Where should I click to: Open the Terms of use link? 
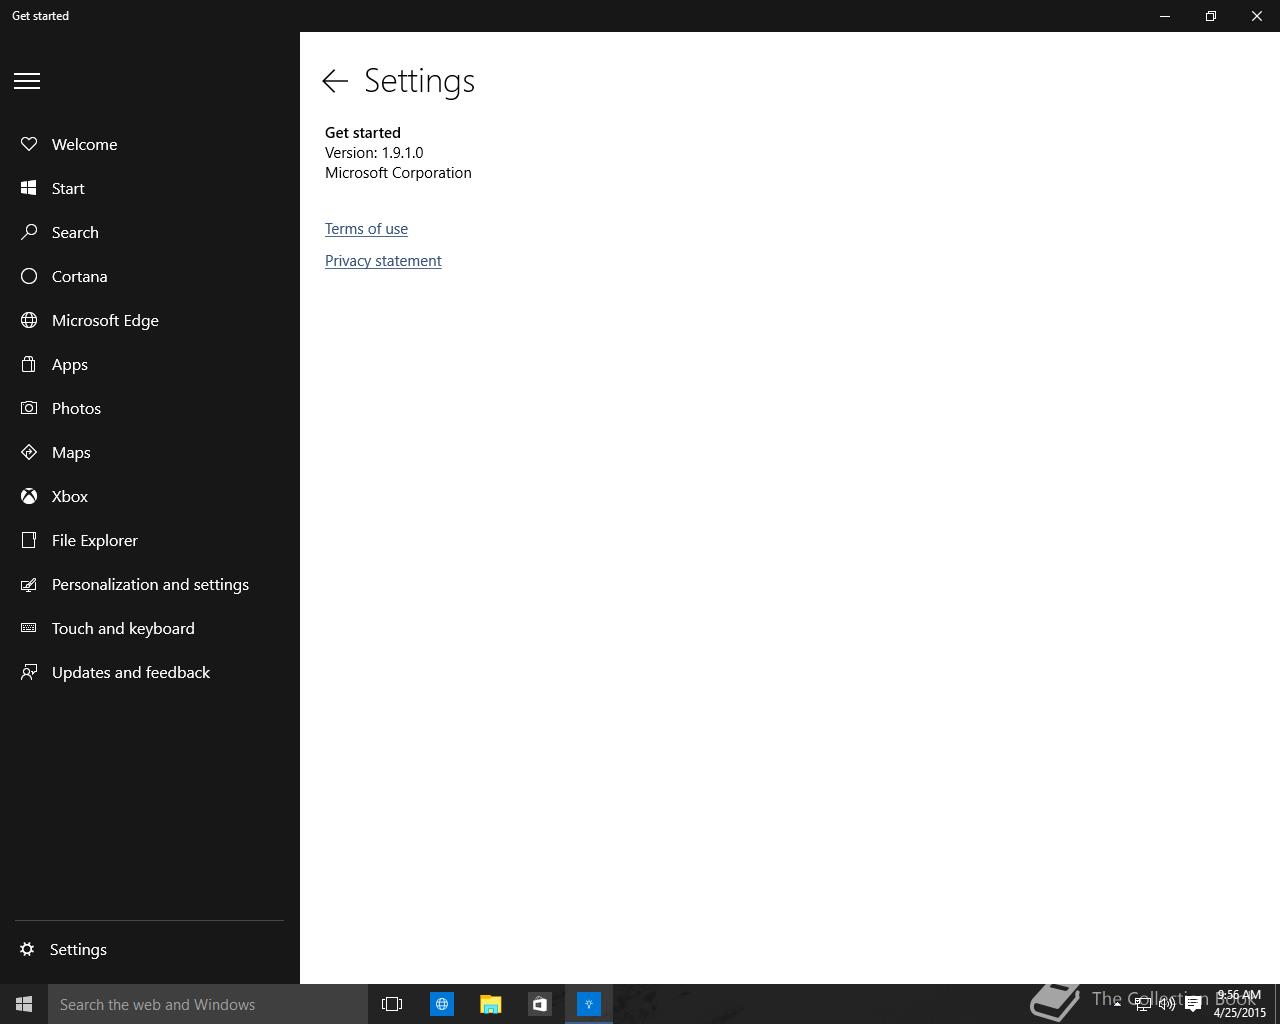tap(366, 229)
